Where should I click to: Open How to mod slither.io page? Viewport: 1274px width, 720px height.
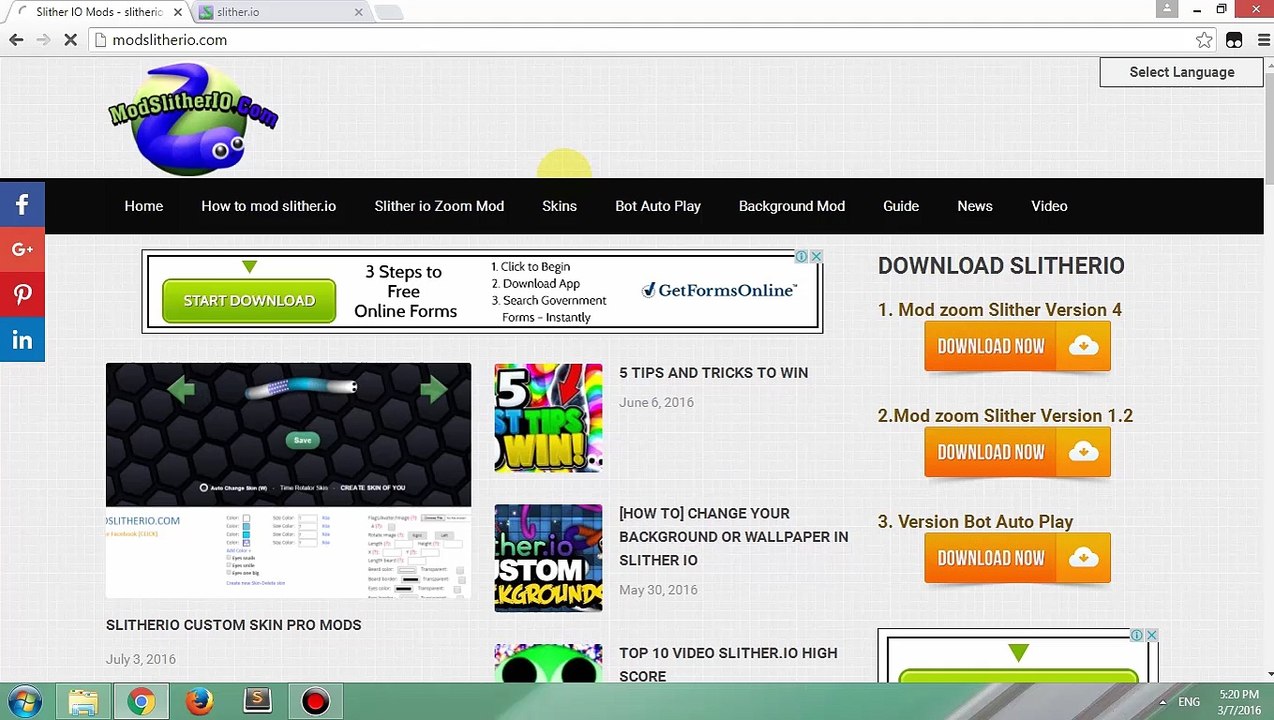(268, 206)
